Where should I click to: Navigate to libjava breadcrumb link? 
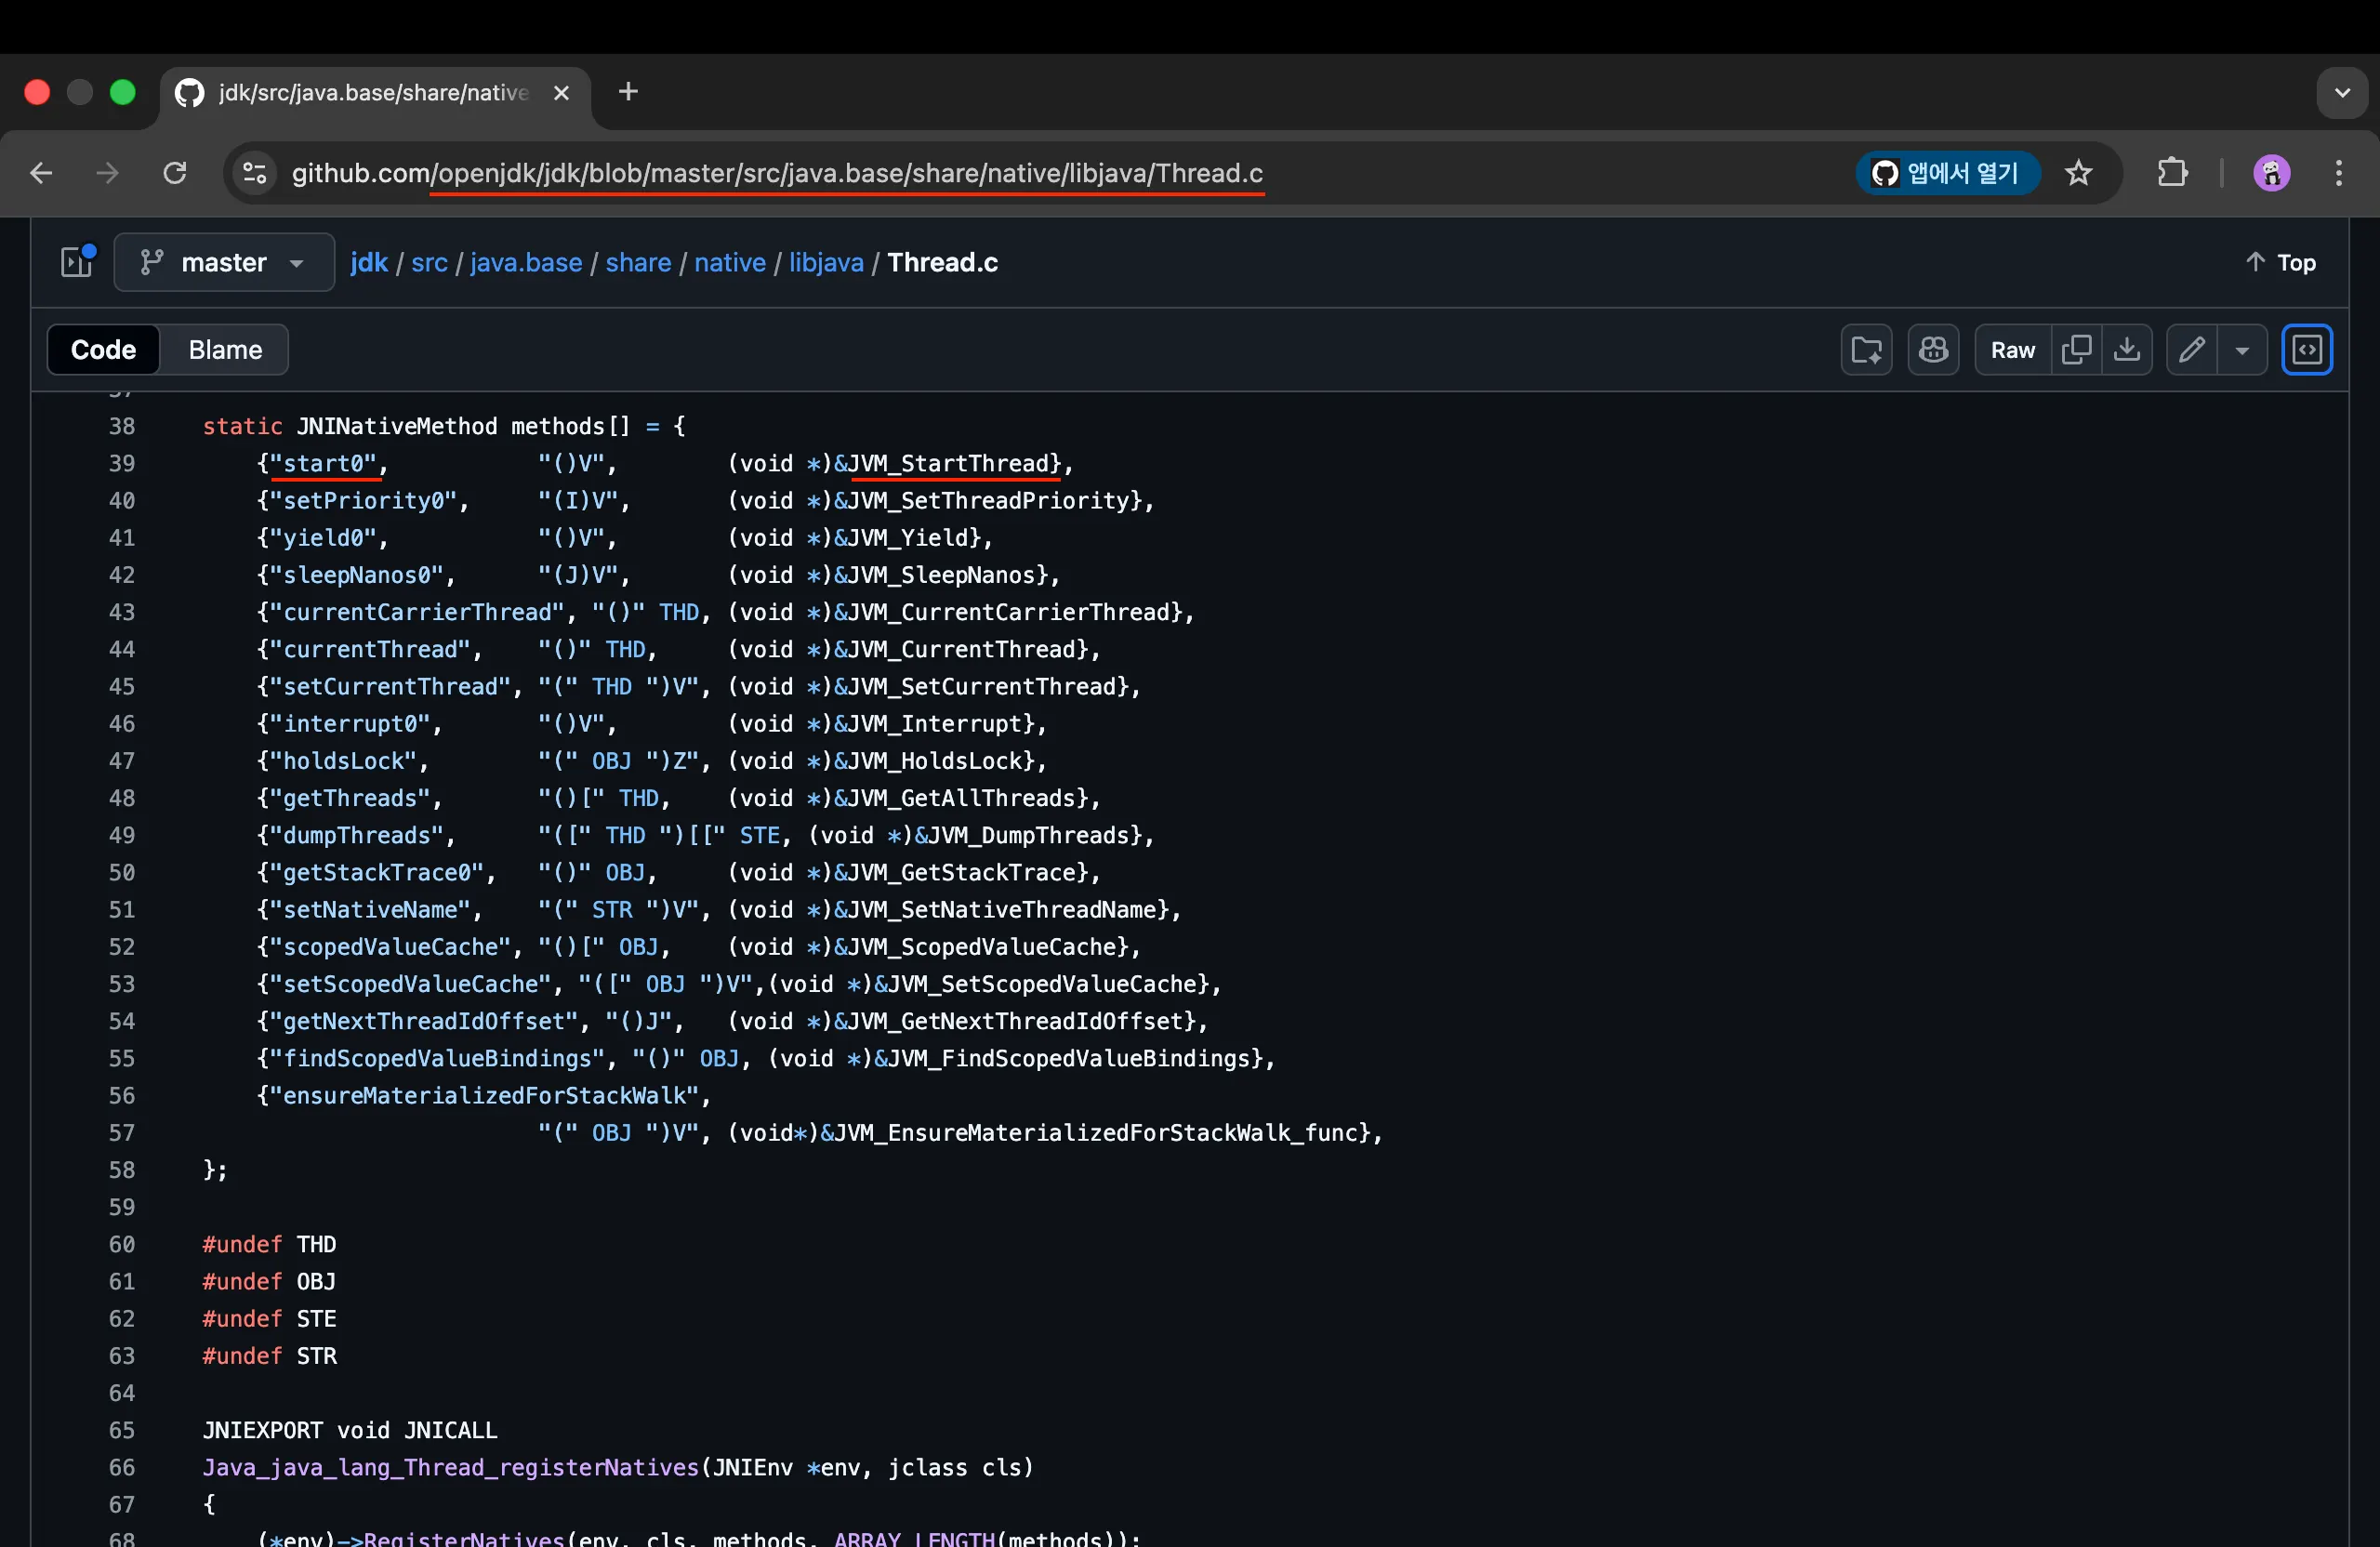tap(826, 262)
